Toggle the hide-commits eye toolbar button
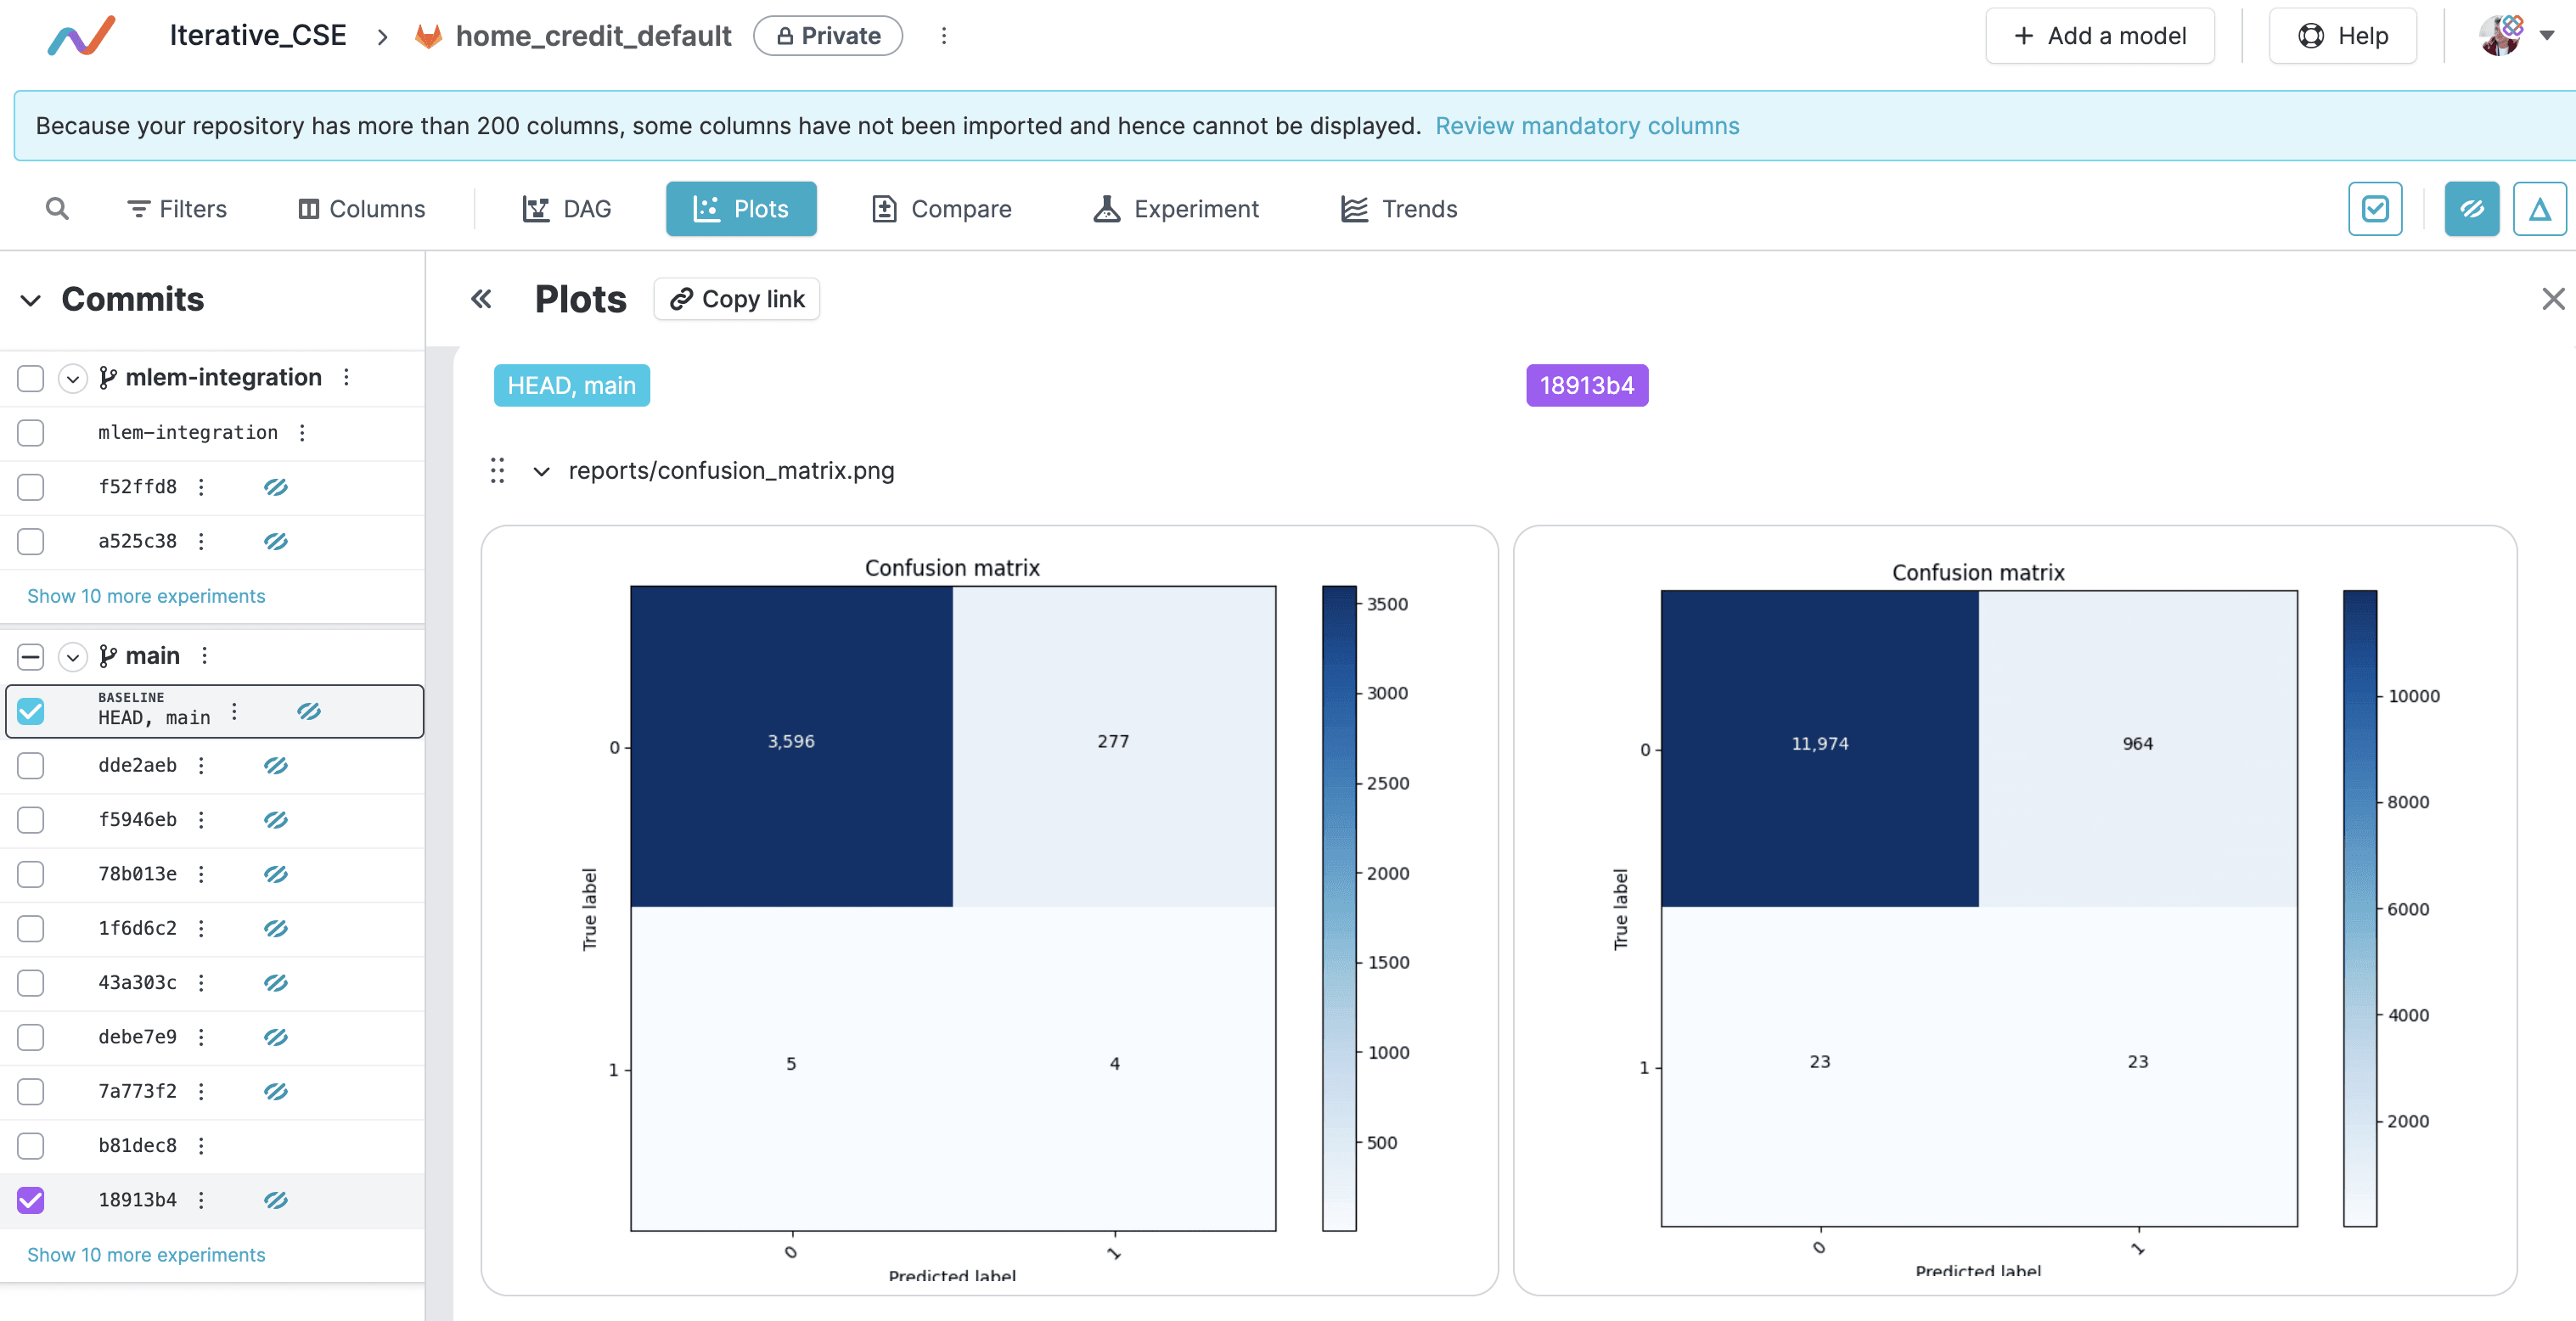 coord(2471,208)
